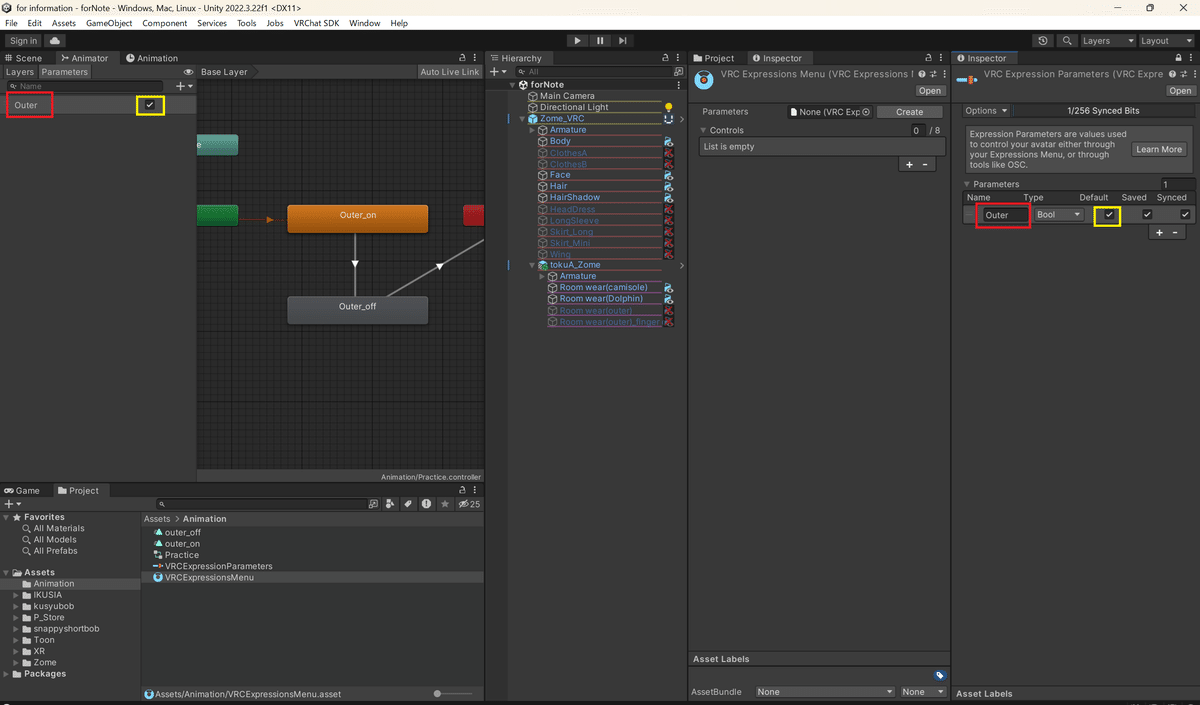Expand Armature under Zome_VRC
This screenshot has height=705, width=1200.
(531, 129)
